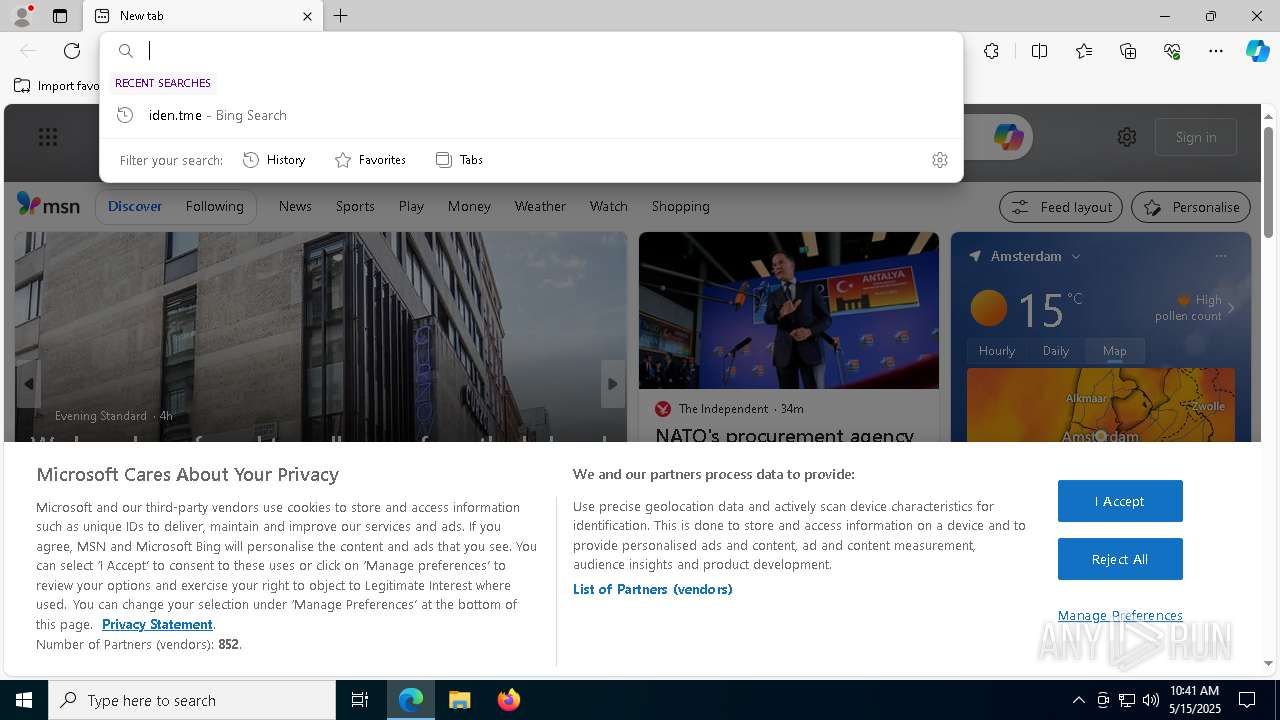
Task: Open address bar suggestion settings gear
Action: (x=940, y=160)
